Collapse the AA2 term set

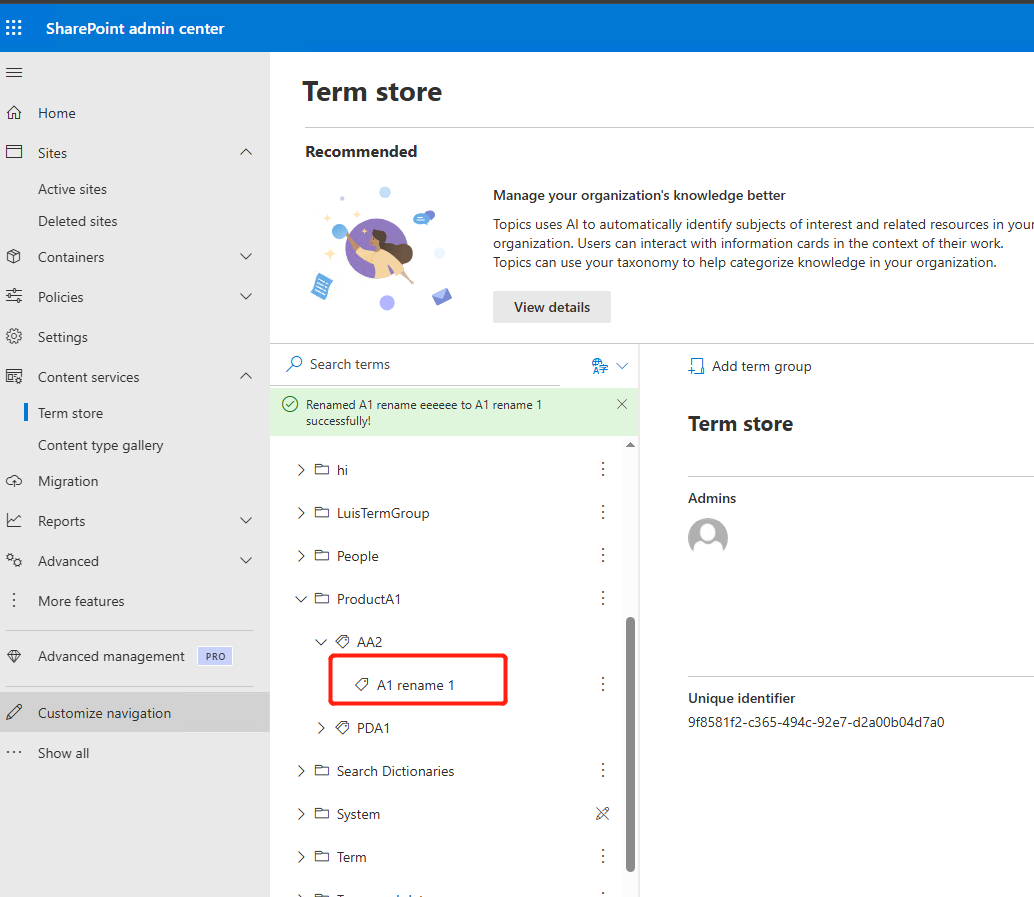321,642
